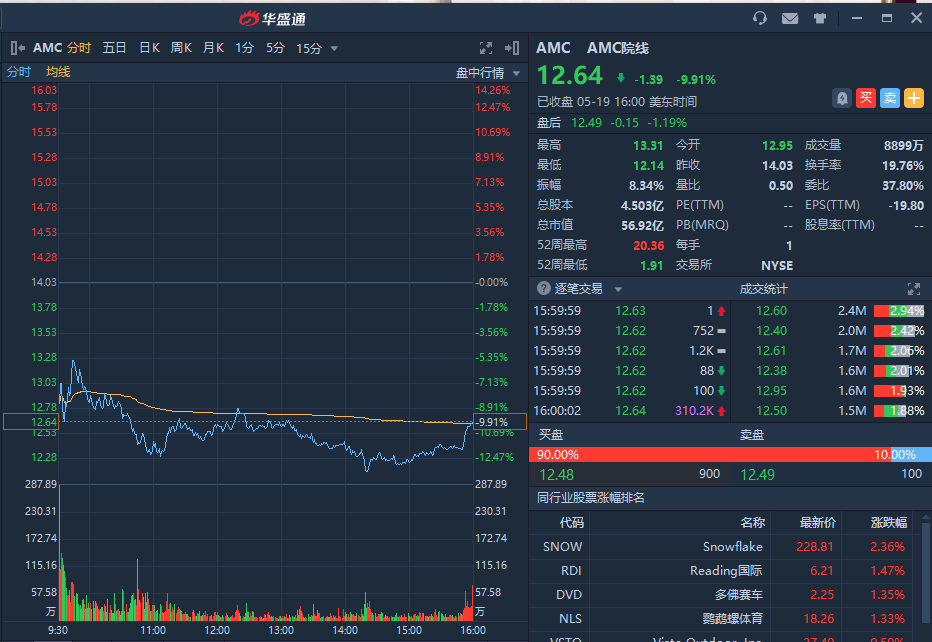
Task: Minimize the 华盛通 window
Action: 857,18
